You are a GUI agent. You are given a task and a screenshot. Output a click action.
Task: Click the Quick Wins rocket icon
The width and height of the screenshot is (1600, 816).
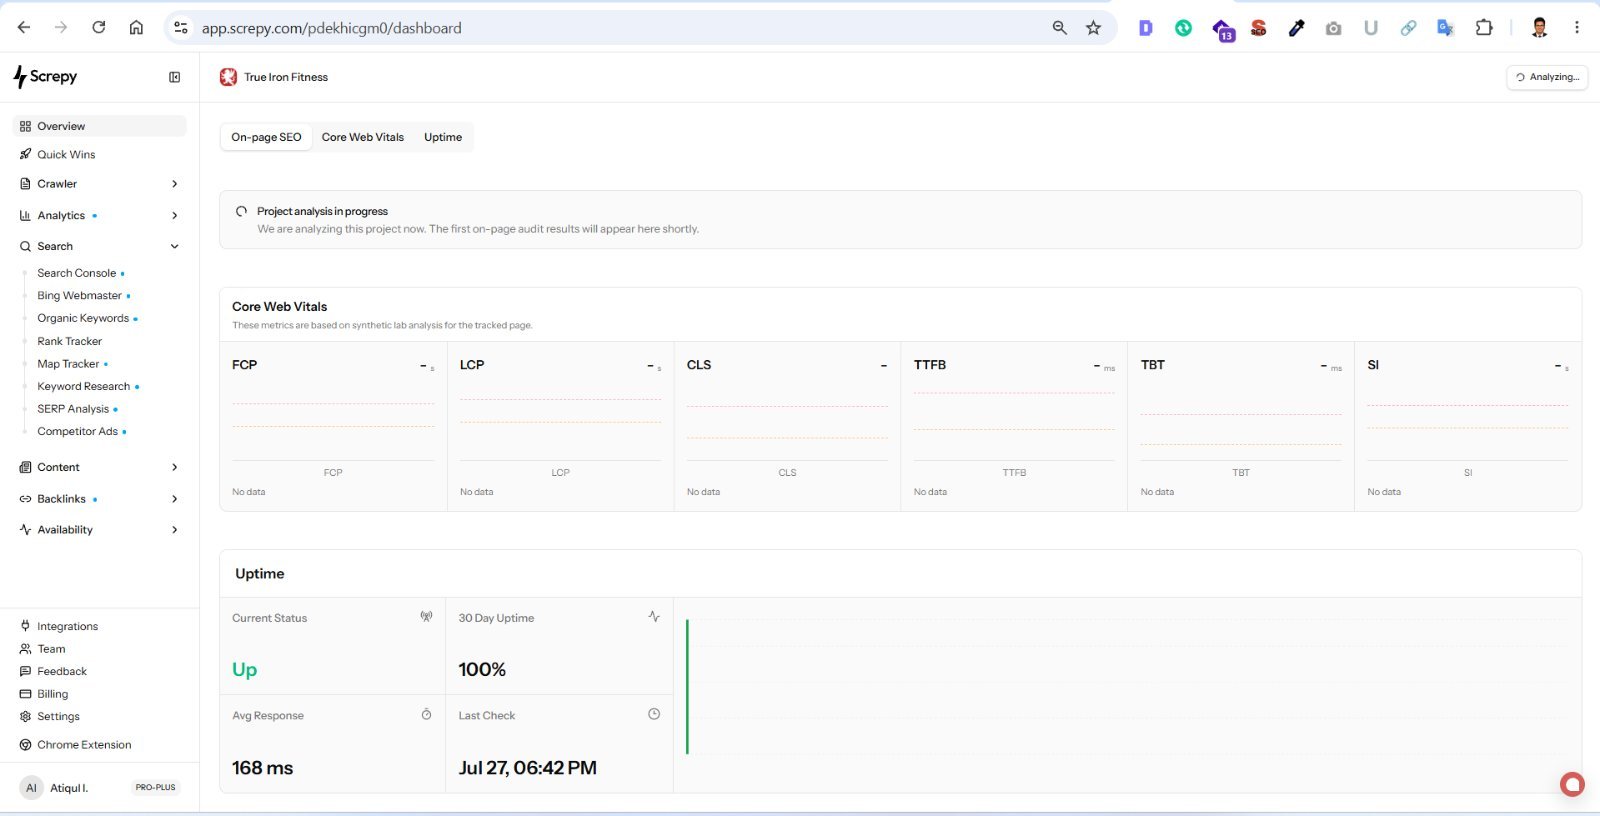(x=25, y=155)
